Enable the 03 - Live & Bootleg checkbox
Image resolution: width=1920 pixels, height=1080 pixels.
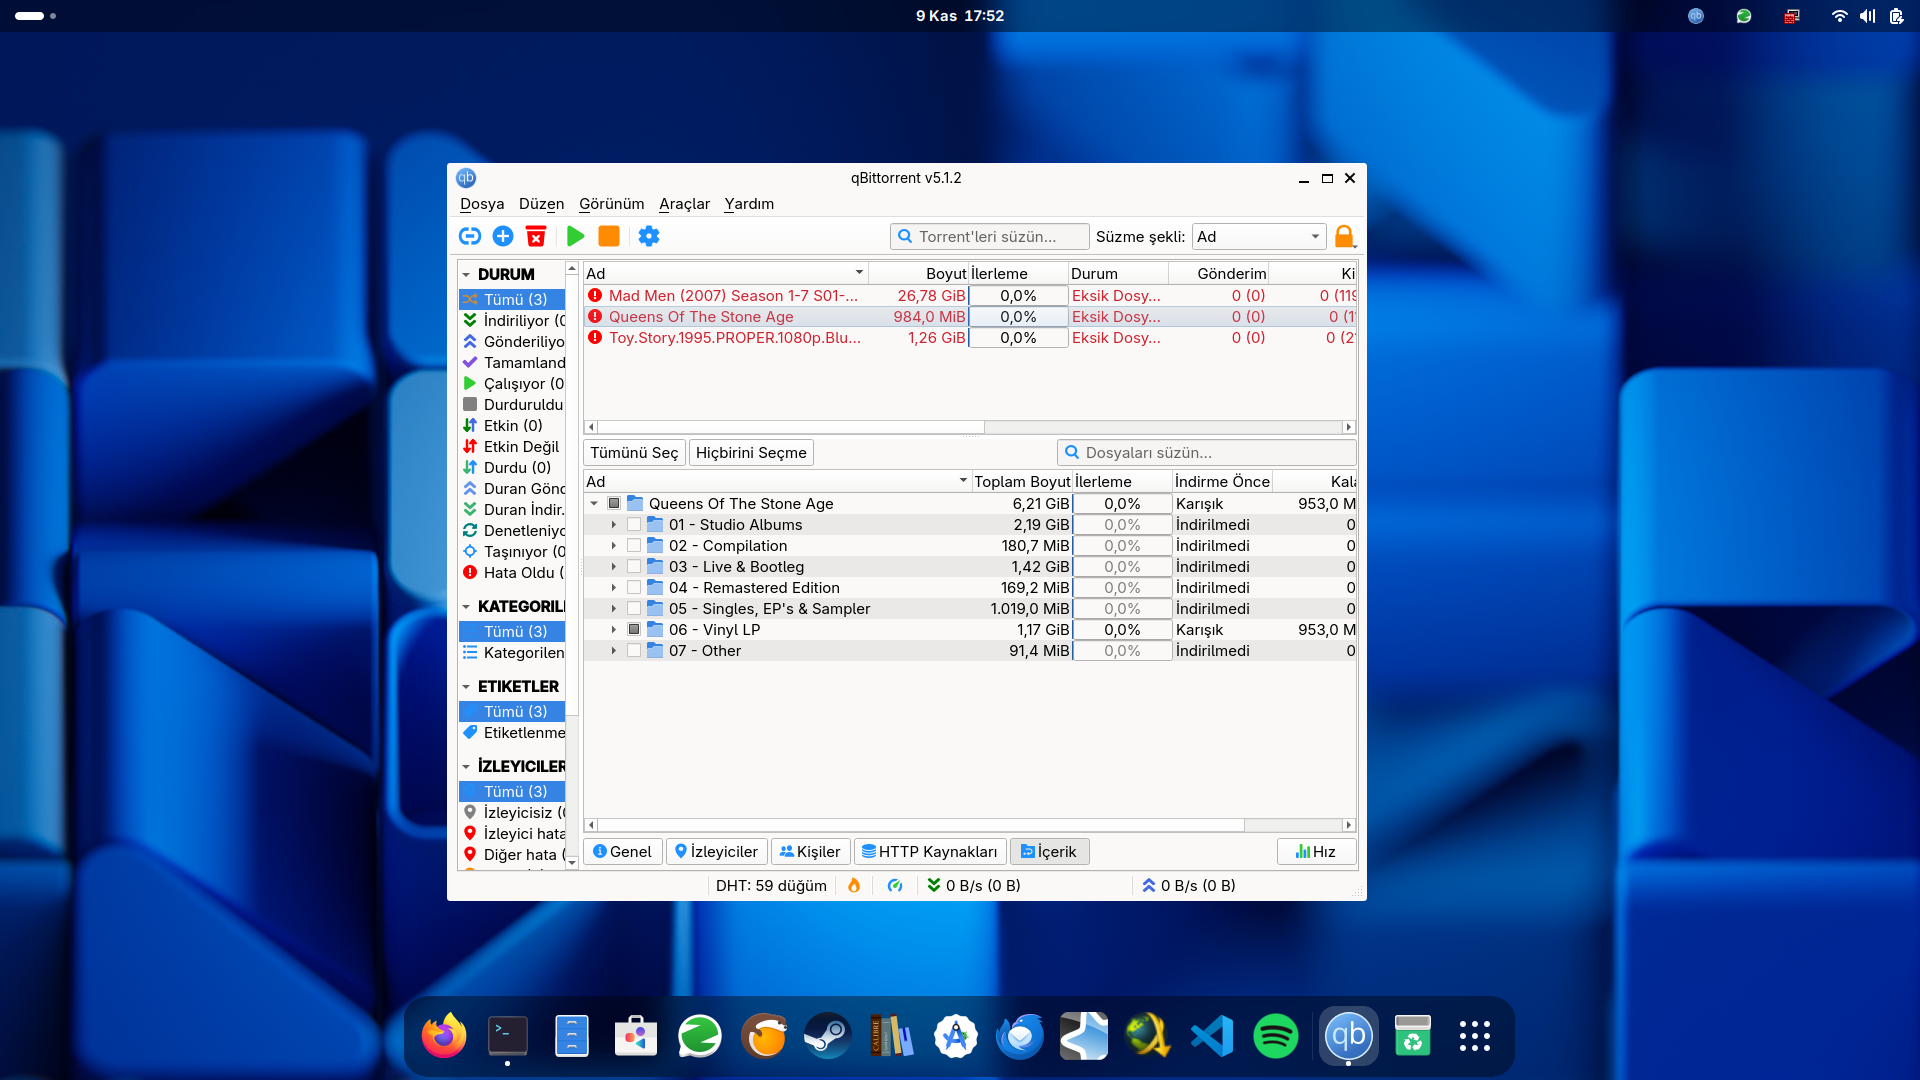634,567
